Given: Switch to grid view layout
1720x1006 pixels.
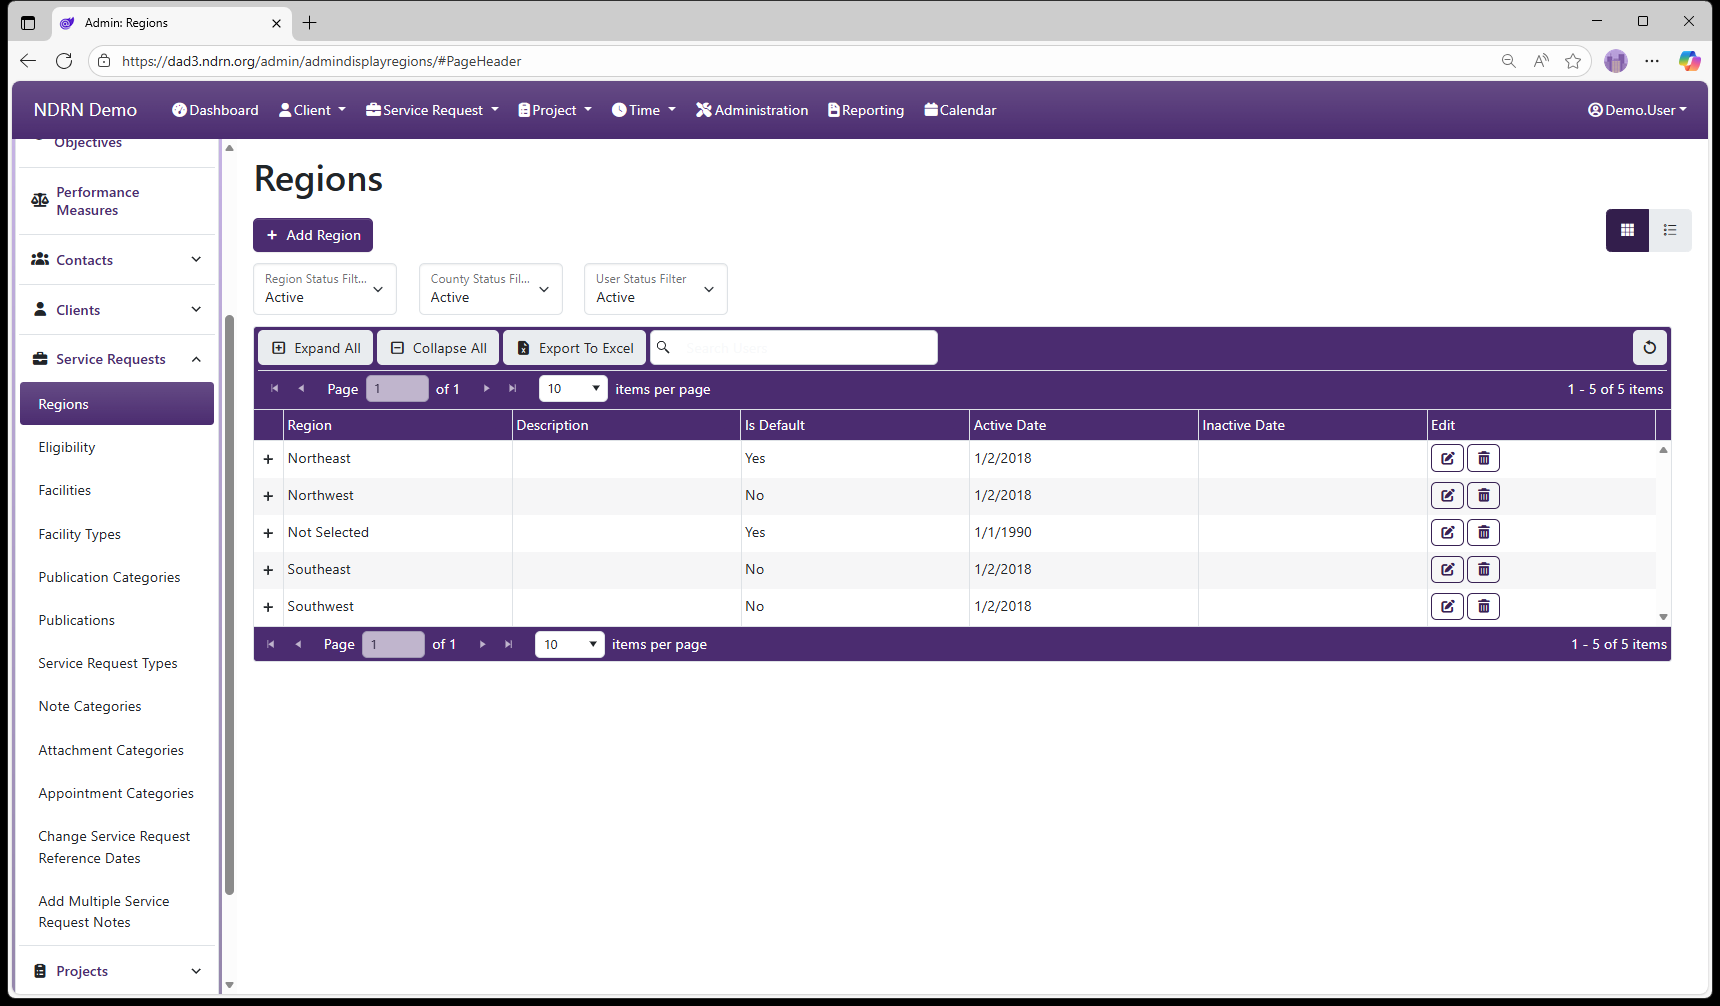Looking at the screenshot, I should [x=1627, y=230].
